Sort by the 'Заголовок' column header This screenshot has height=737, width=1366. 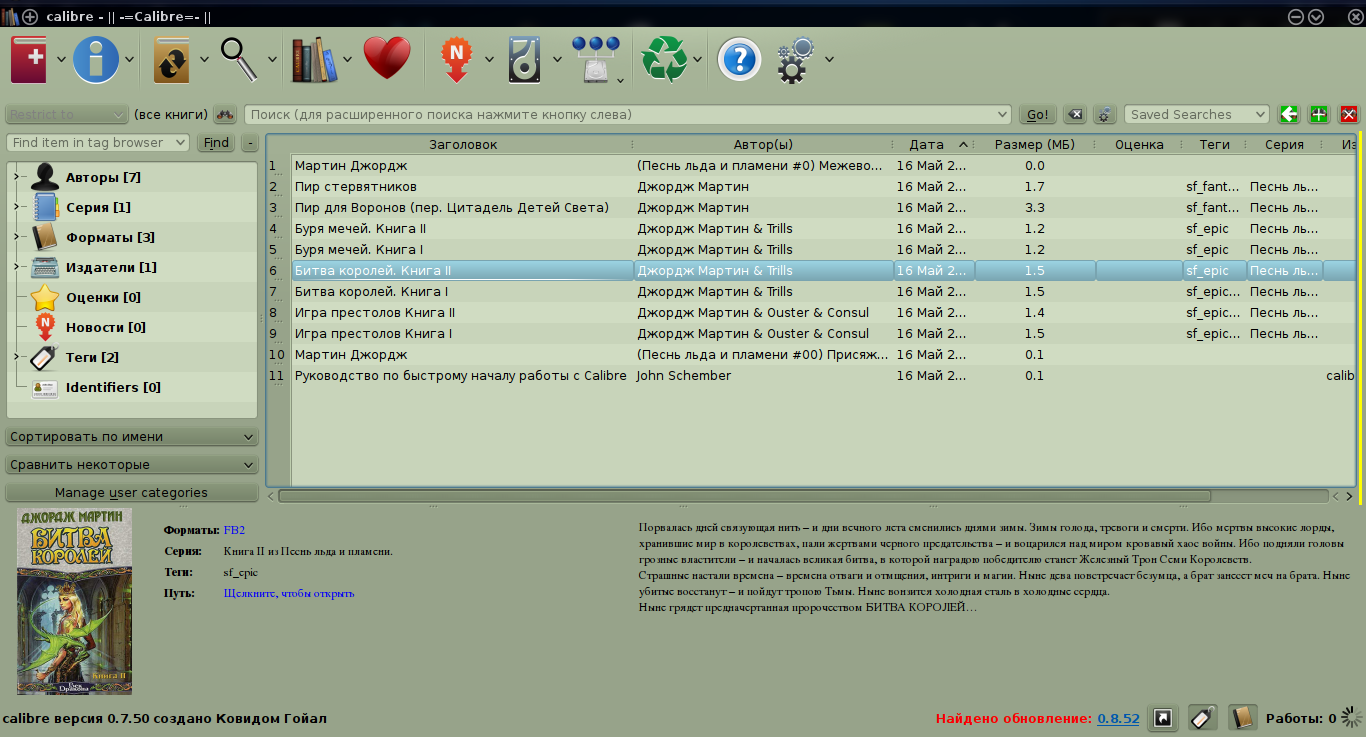pos(463,145)
